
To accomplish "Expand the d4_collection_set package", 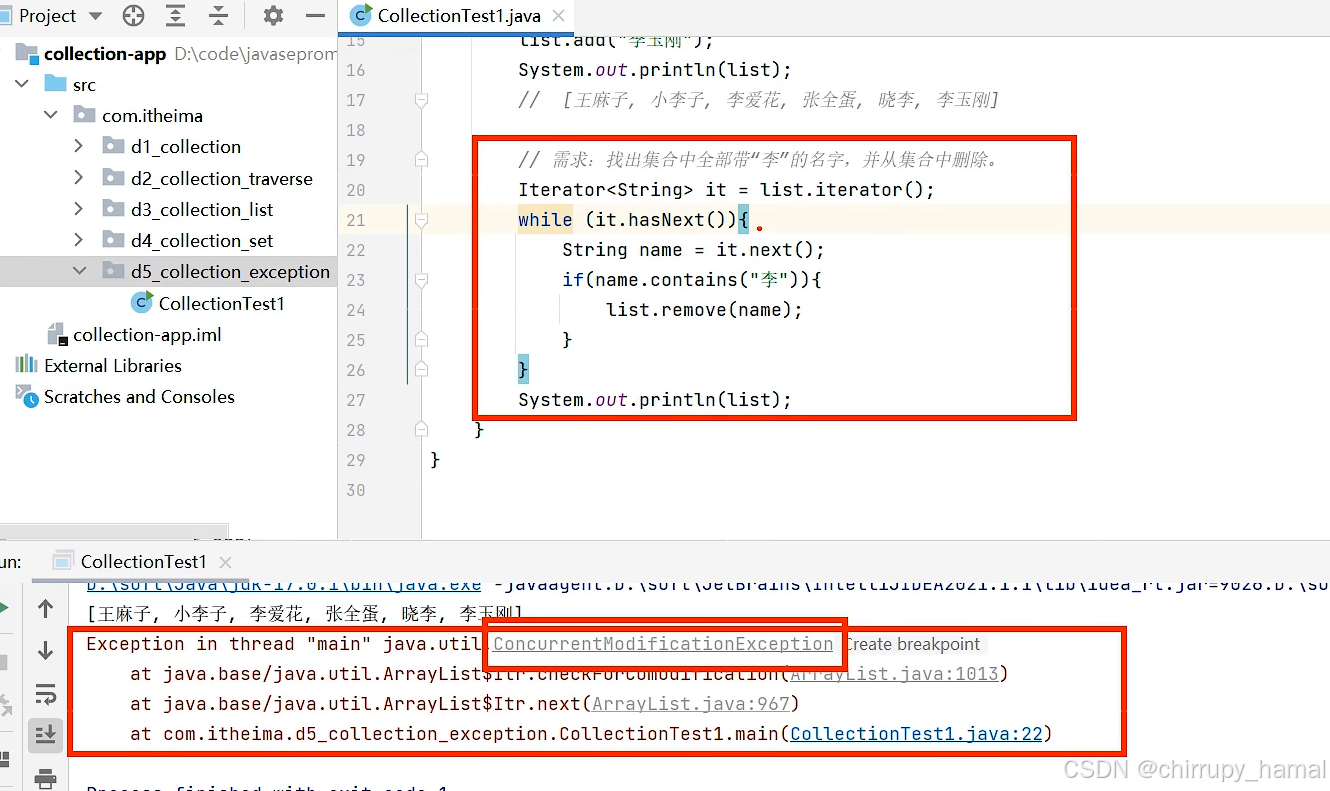I will pos(79,241).
